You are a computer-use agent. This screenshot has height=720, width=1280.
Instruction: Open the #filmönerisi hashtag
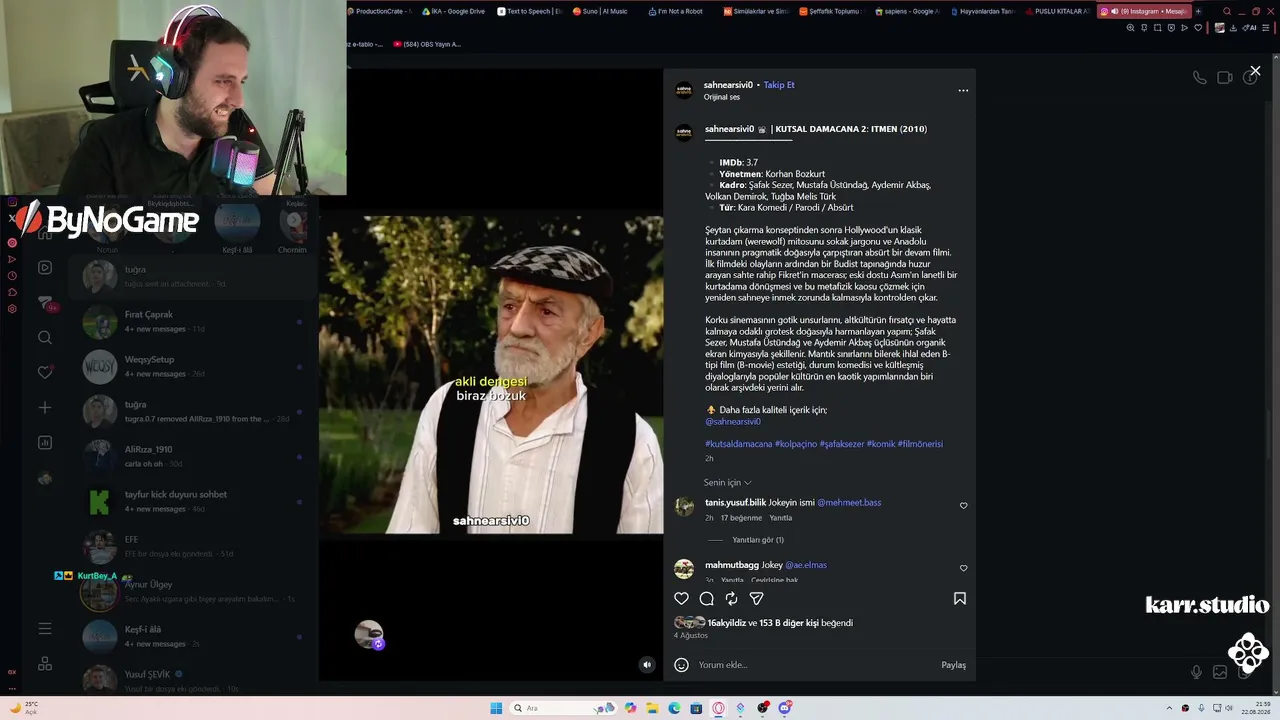pyautogui.click(x=921, y=444)
